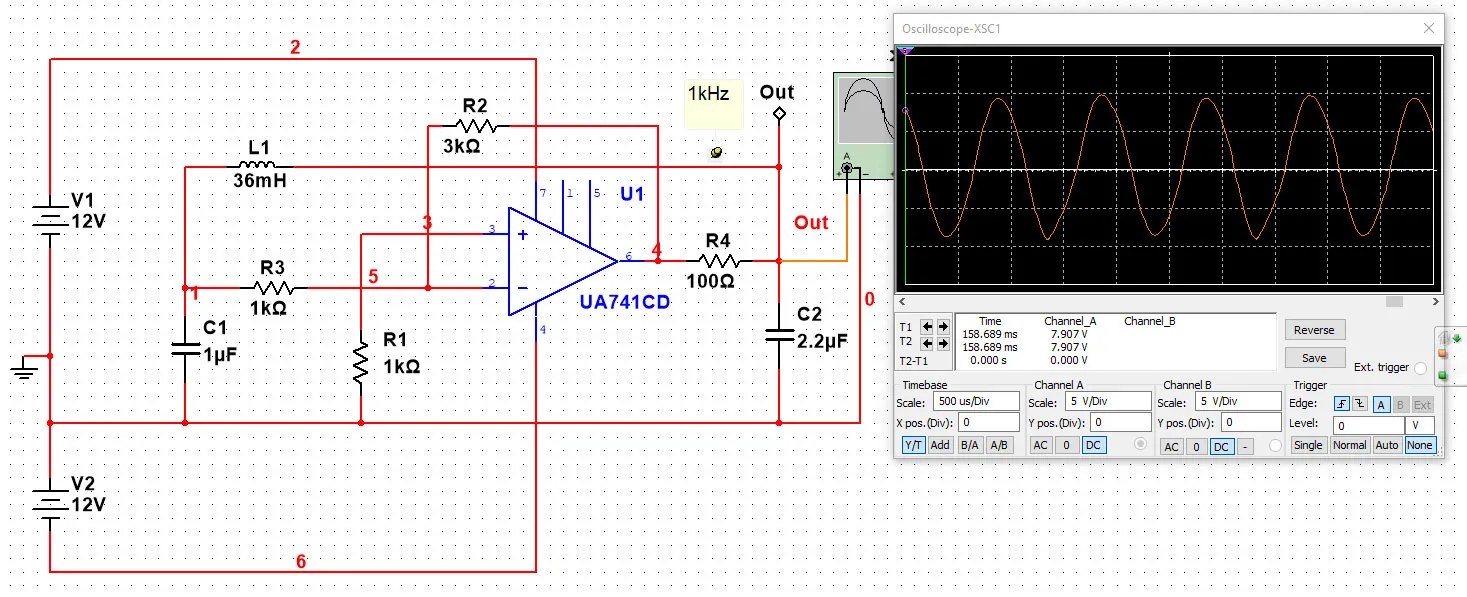Screen dimensions: 1467x597
Task: Click the UA741CD op-amp symbol
Action: tap(560, 260)
